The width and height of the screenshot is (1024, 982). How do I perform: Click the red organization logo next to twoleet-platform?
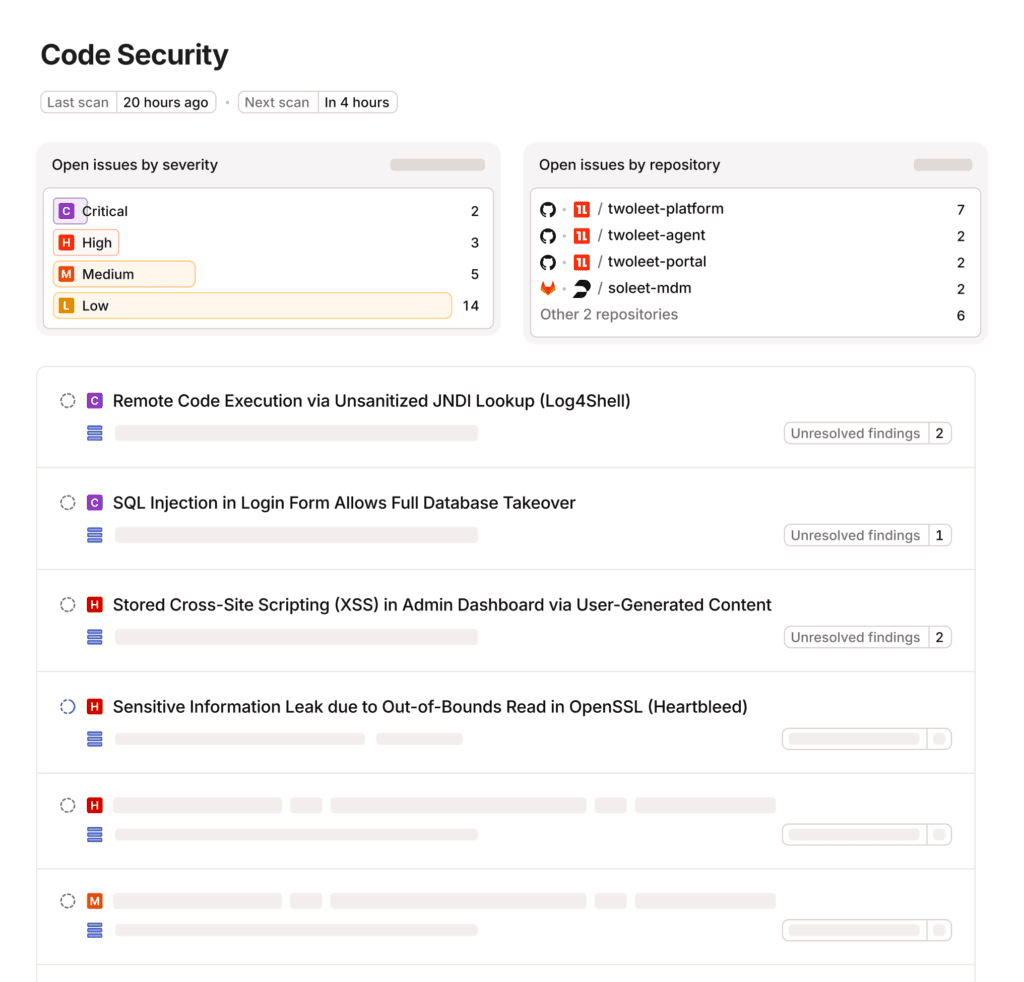tap(581, 210)
